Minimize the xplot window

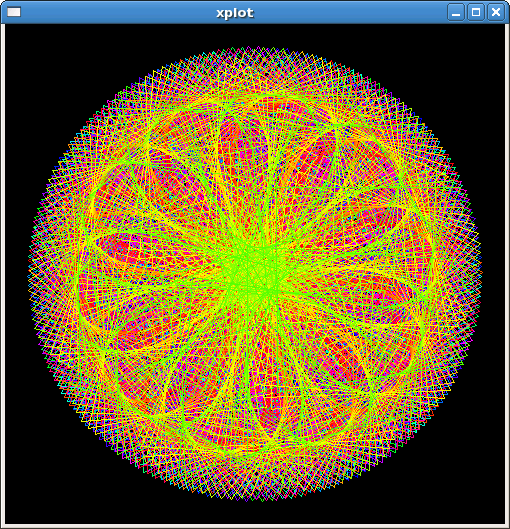click(456, 12)
